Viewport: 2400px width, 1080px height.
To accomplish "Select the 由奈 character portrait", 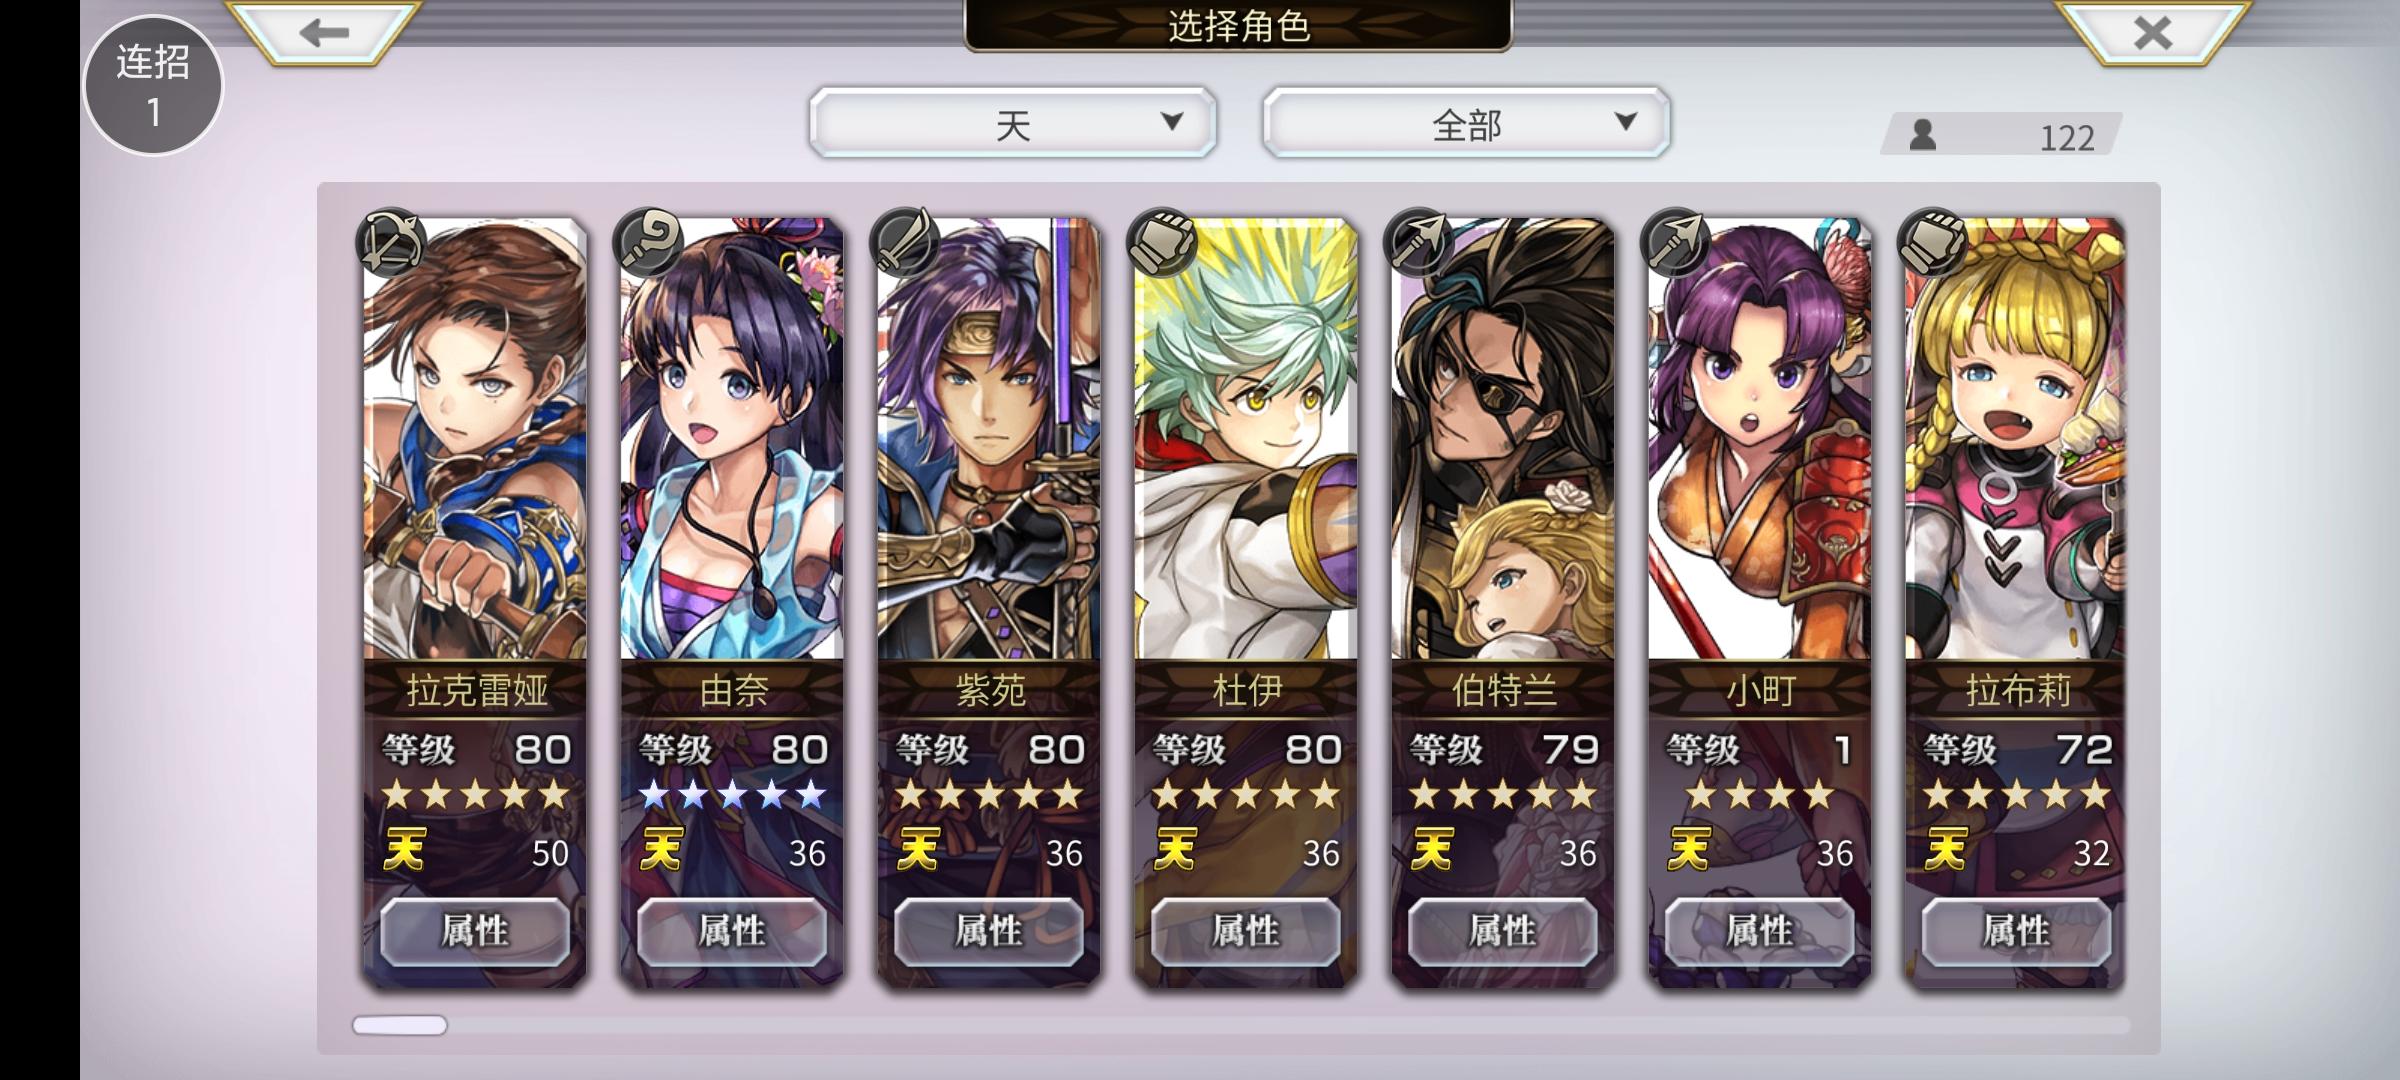I will [x=732, y=440].
